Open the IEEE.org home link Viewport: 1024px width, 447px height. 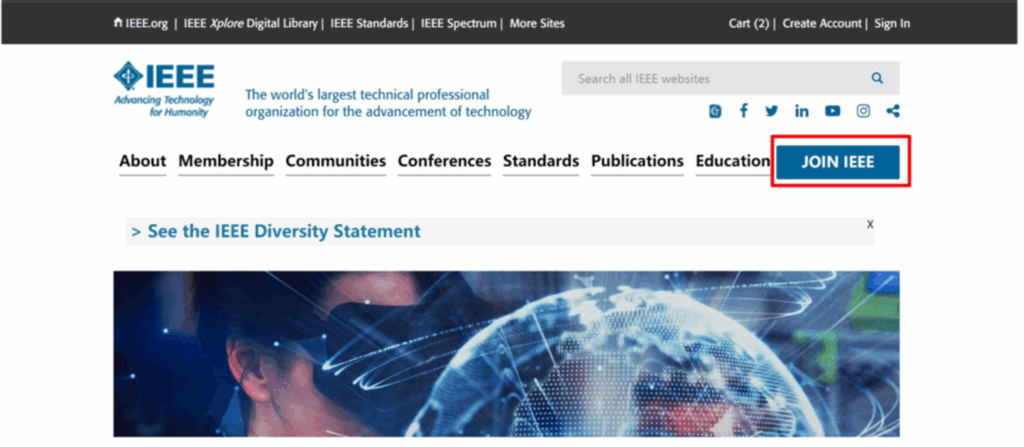pyautogui.click(x=140, y=24)
